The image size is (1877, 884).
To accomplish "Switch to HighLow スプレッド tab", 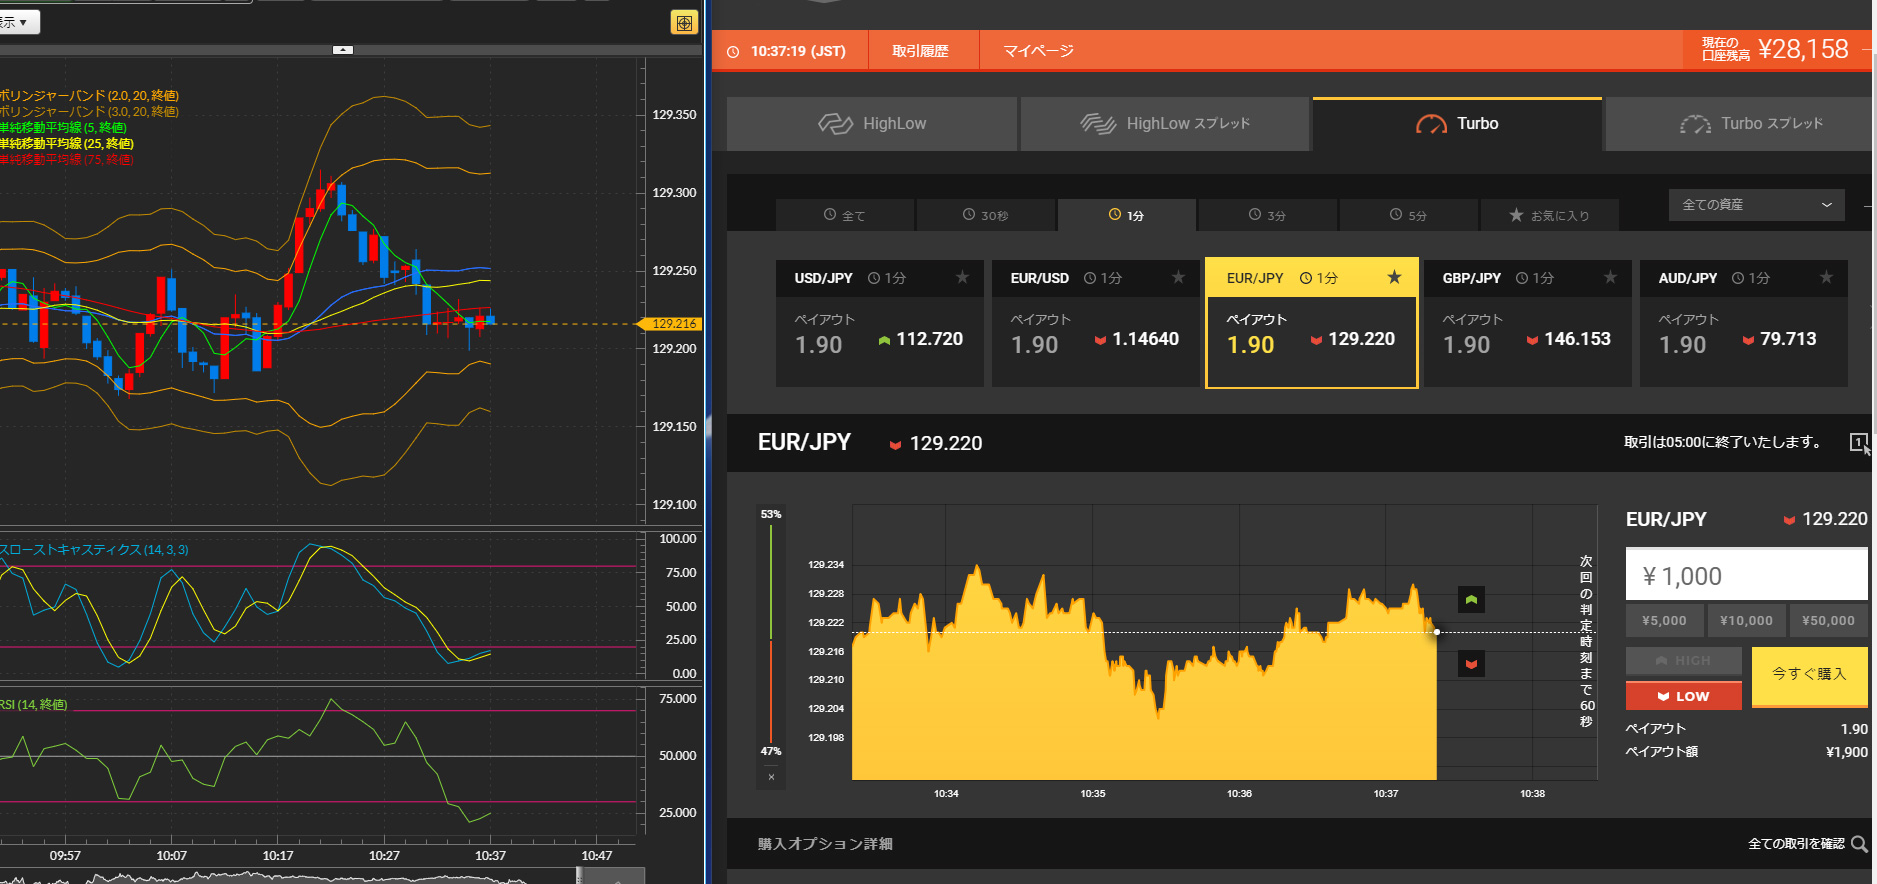I will pyautogui.click(x=1165, y=124).
